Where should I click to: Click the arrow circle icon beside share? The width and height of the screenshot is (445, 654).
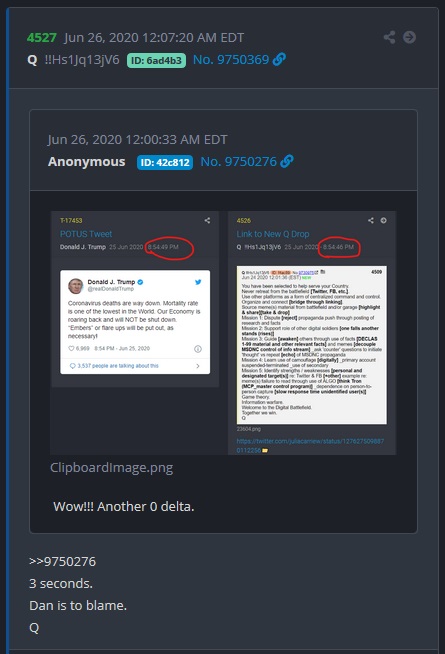pos(410,37)
